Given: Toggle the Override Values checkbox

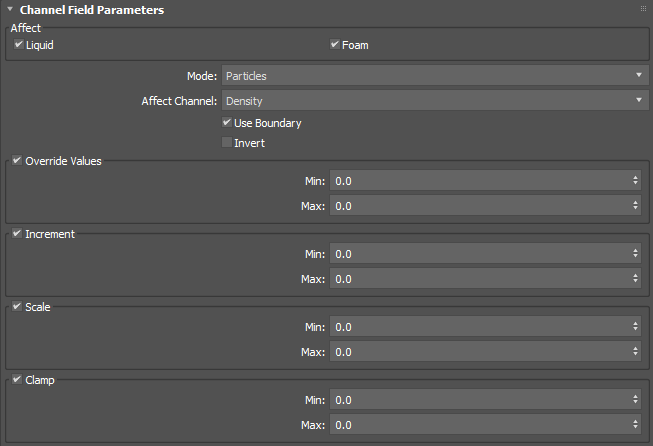Looking at the screenshot, I should tap(17, 161).
